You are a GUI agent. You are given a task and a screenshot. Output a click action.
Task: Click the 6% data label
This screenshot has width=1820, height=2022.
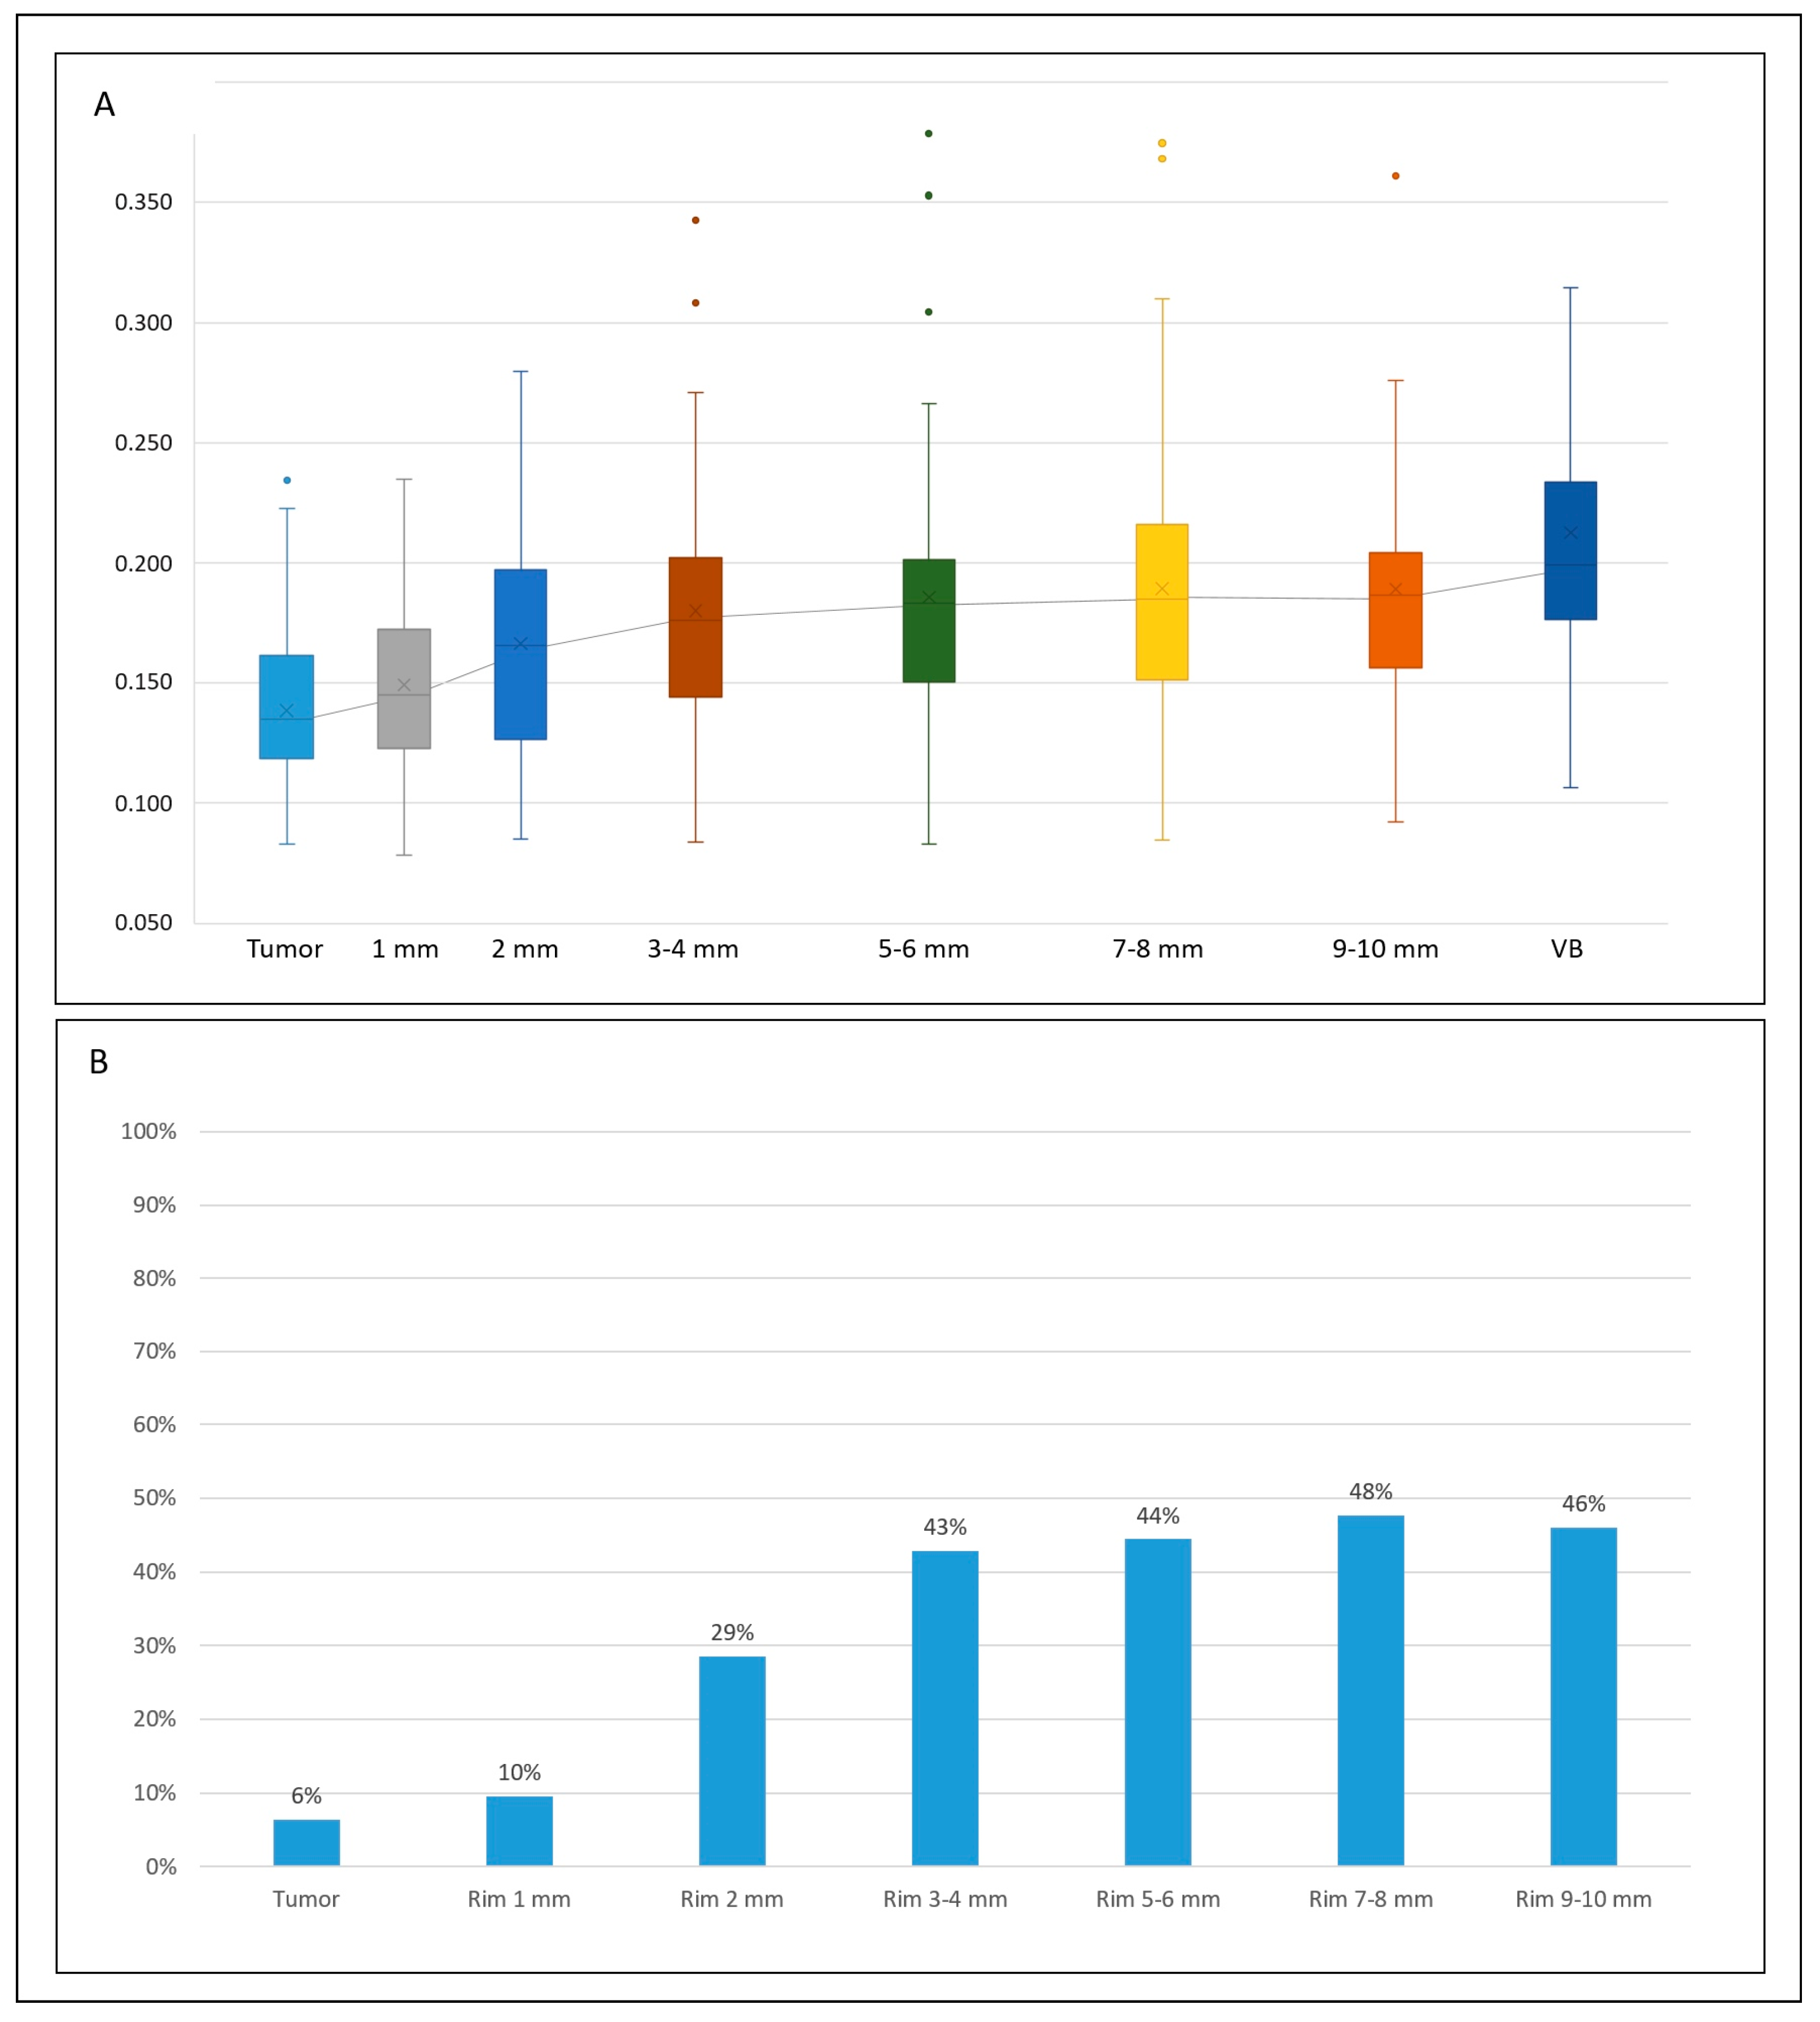[x=306, y=1796]
